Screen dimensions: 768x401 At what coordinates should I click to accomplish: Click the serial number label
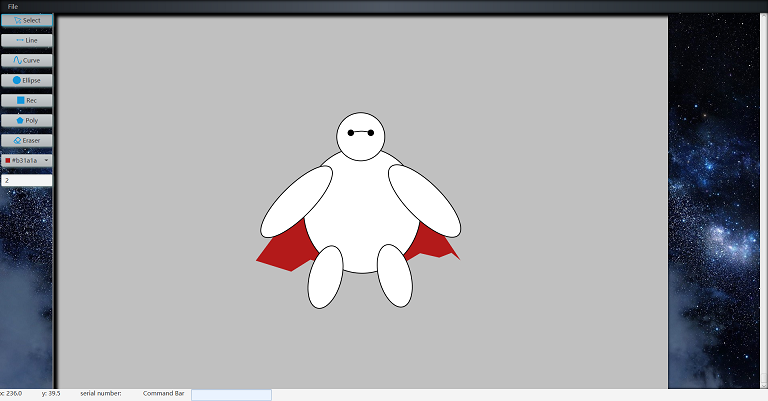point(101,393)
